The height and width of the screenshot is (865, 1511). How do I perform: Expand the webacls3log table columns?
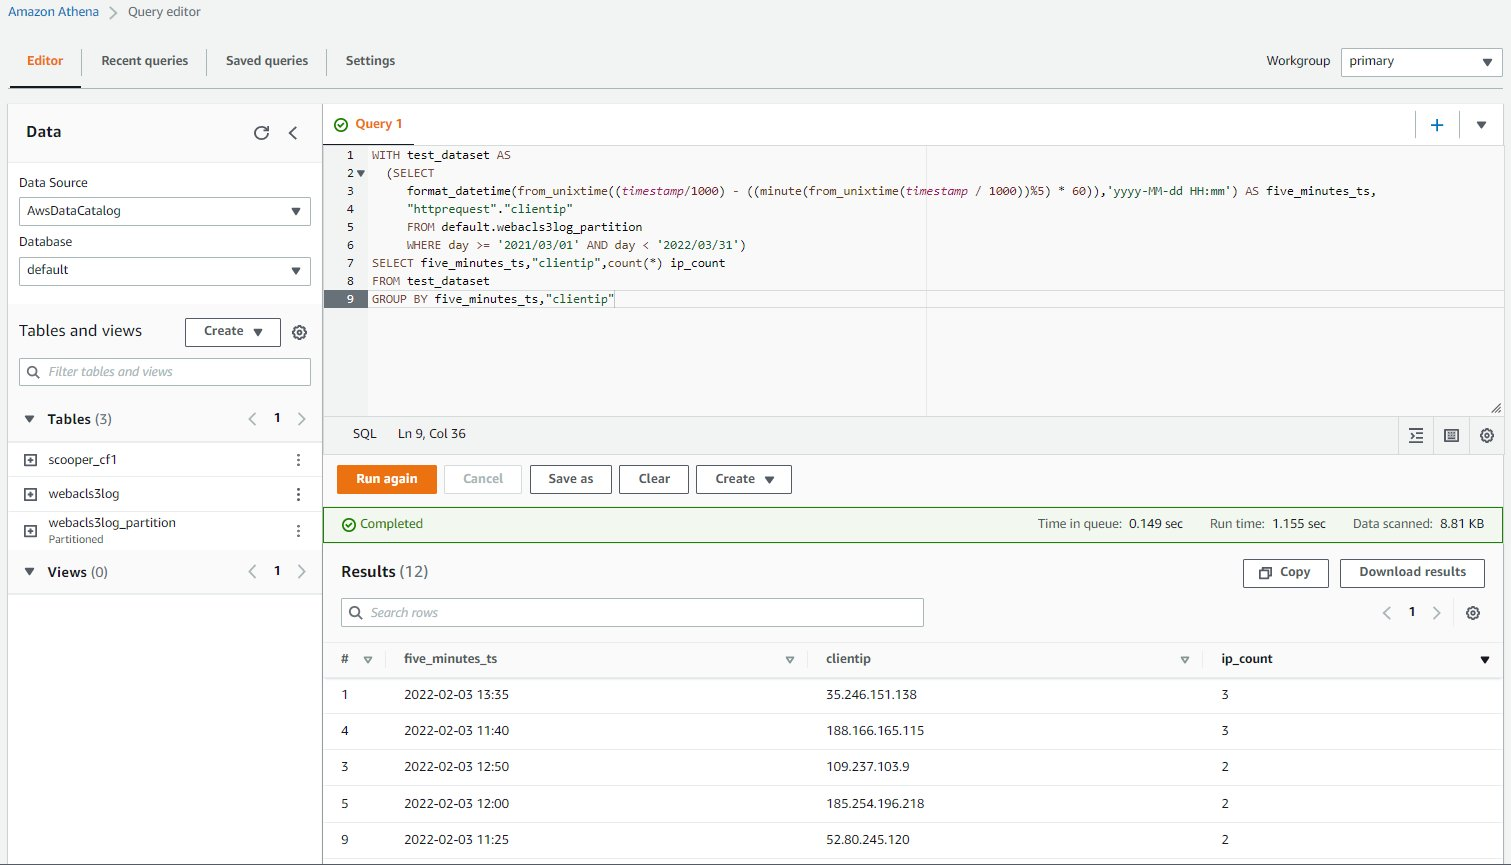coord(30,494)
